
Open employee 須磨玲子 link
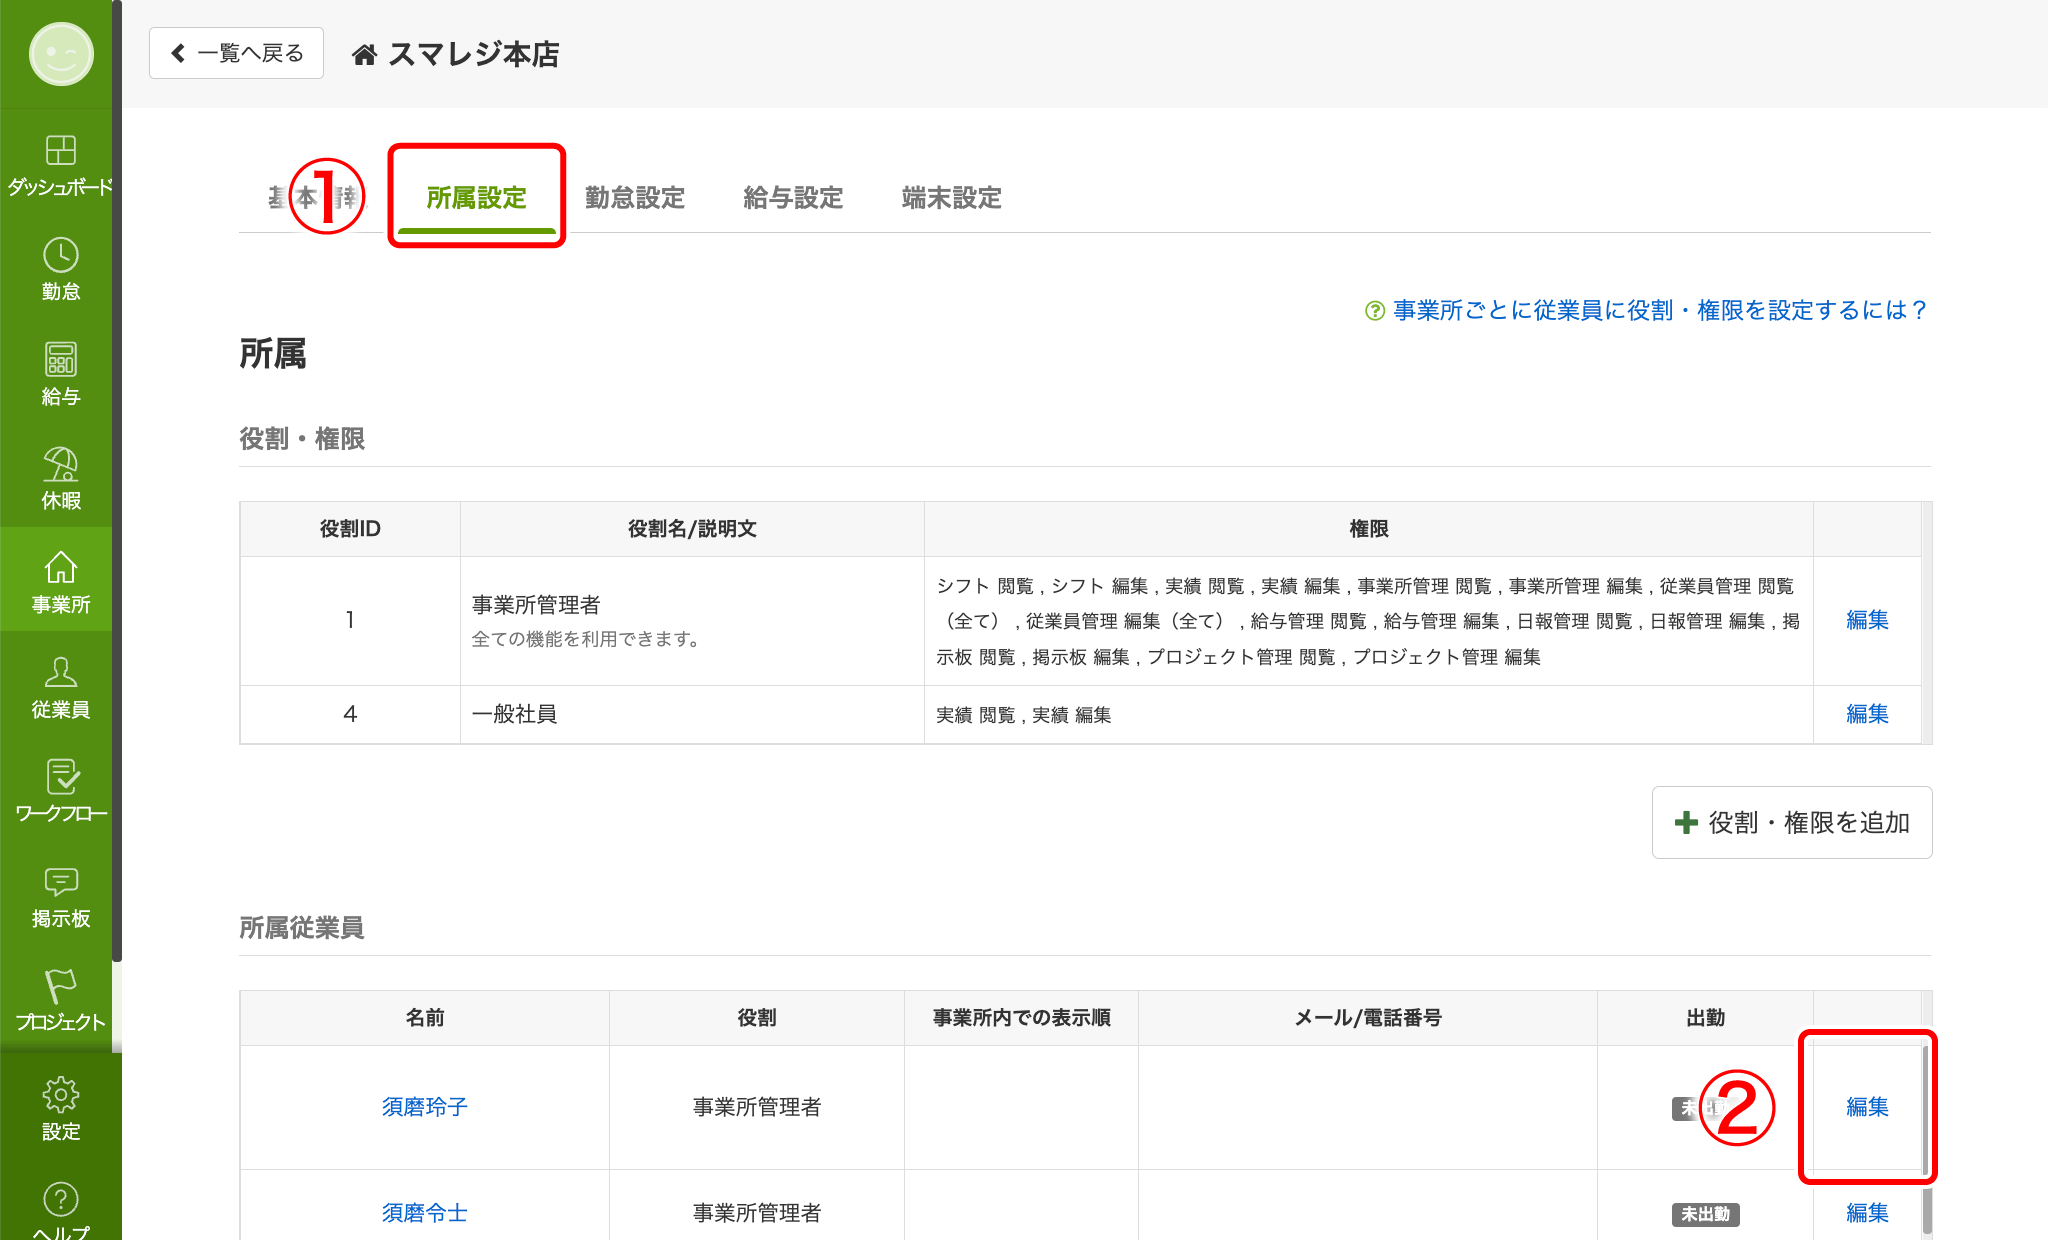(424, 1107)
